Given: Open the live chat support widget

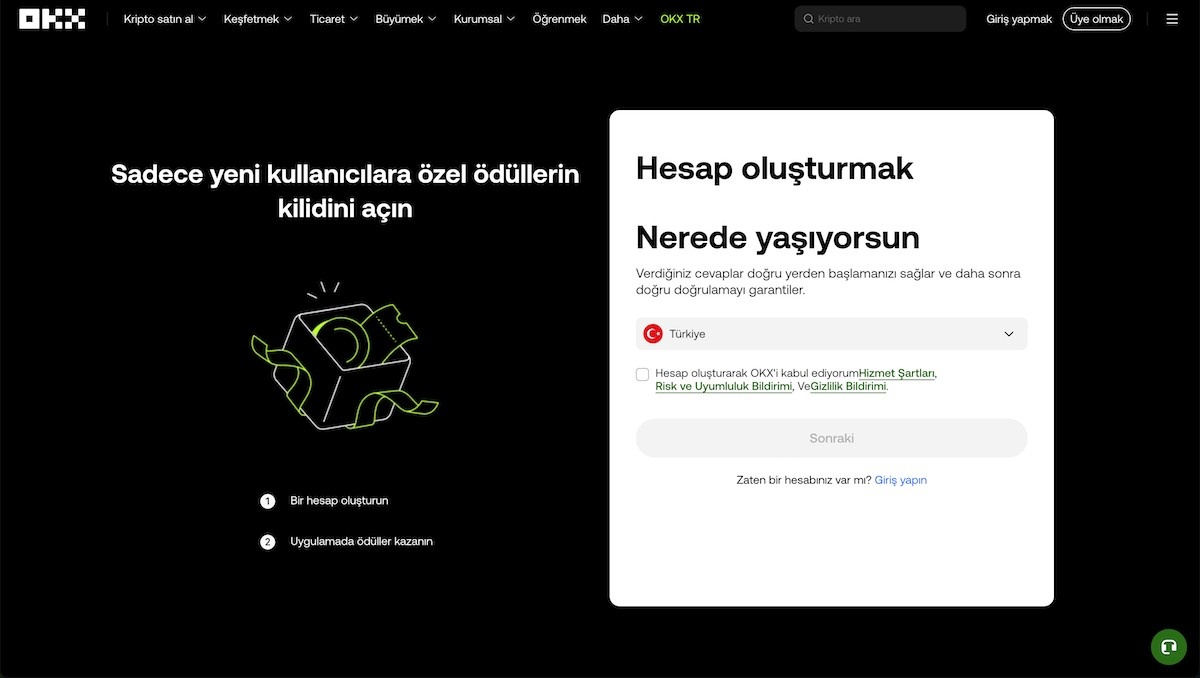Looking at the screenshot, I should pos(1168,647).
